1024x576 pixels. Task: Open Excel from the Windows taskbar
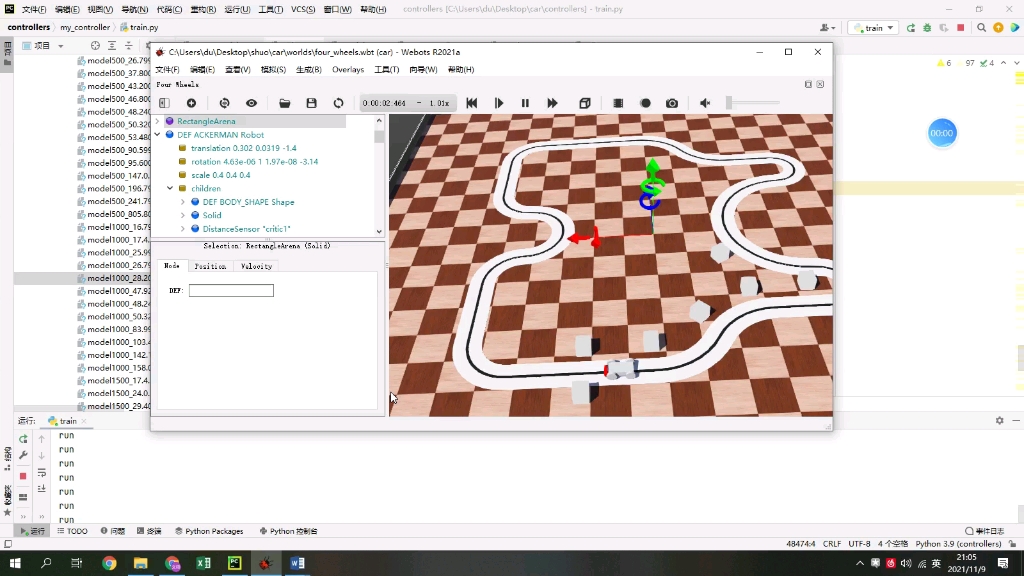(x=203, y=563)
